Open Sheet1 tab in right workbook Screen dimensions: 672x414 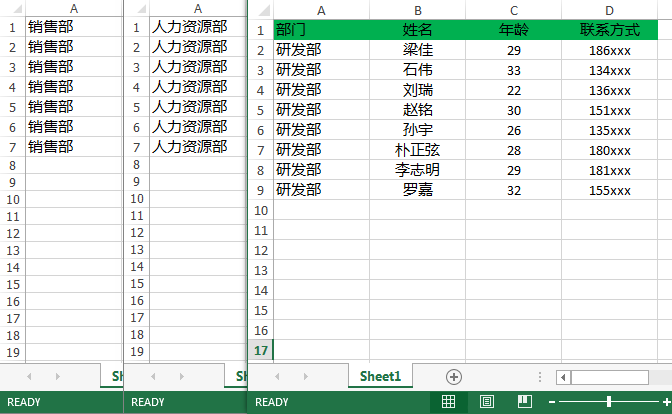point(380,376)
